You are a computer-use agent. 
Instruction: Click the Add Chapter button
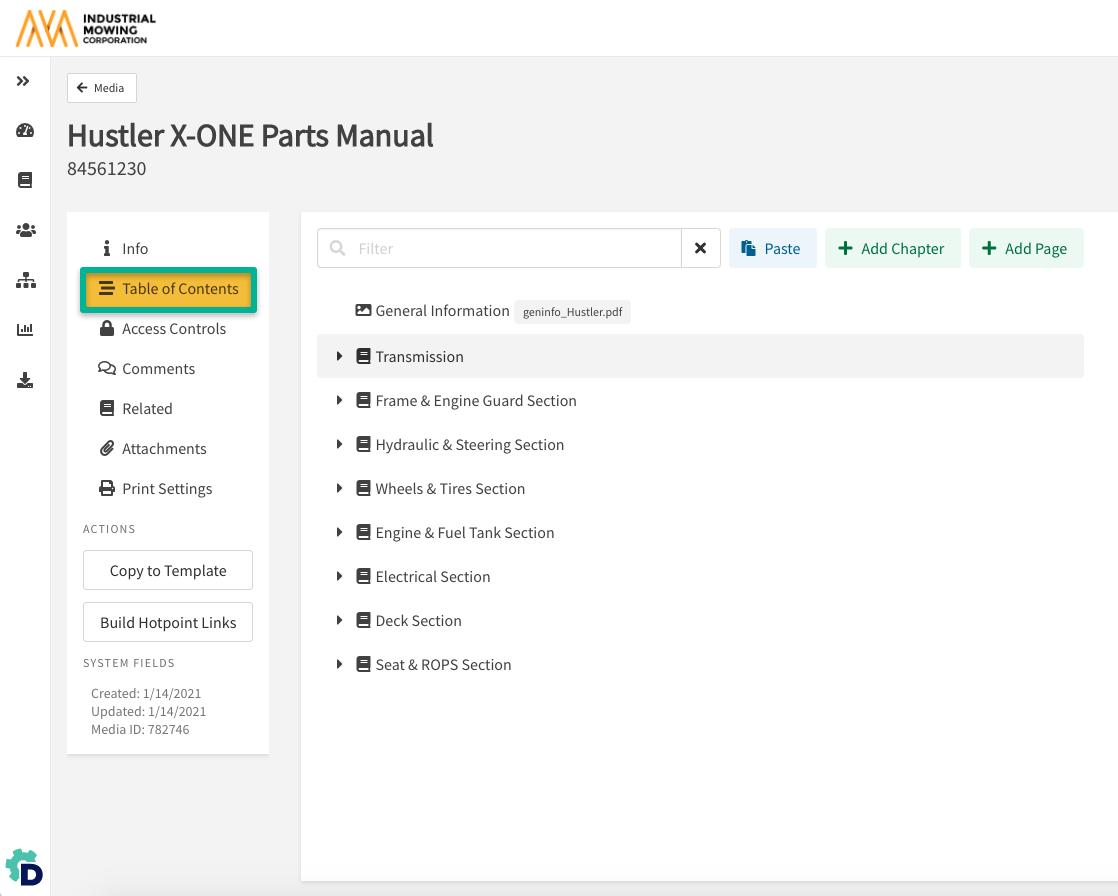pos(892,249)
